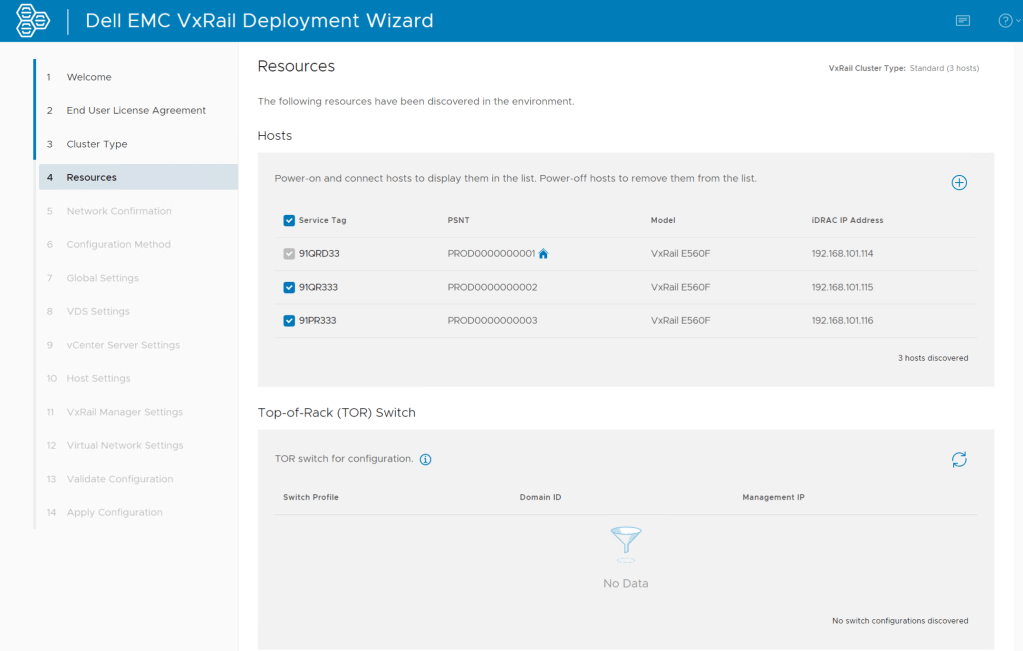Click the add host plus icon
1023x651 pixels.
[959, 183]
